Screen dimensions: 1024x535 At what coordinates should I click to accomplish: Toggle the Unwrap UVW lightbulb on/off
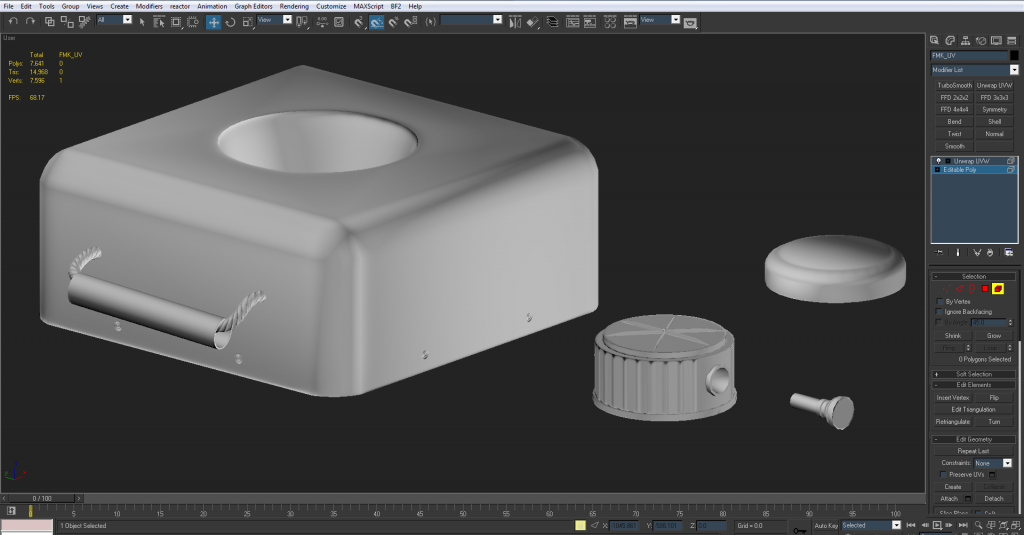coord(937,160)
